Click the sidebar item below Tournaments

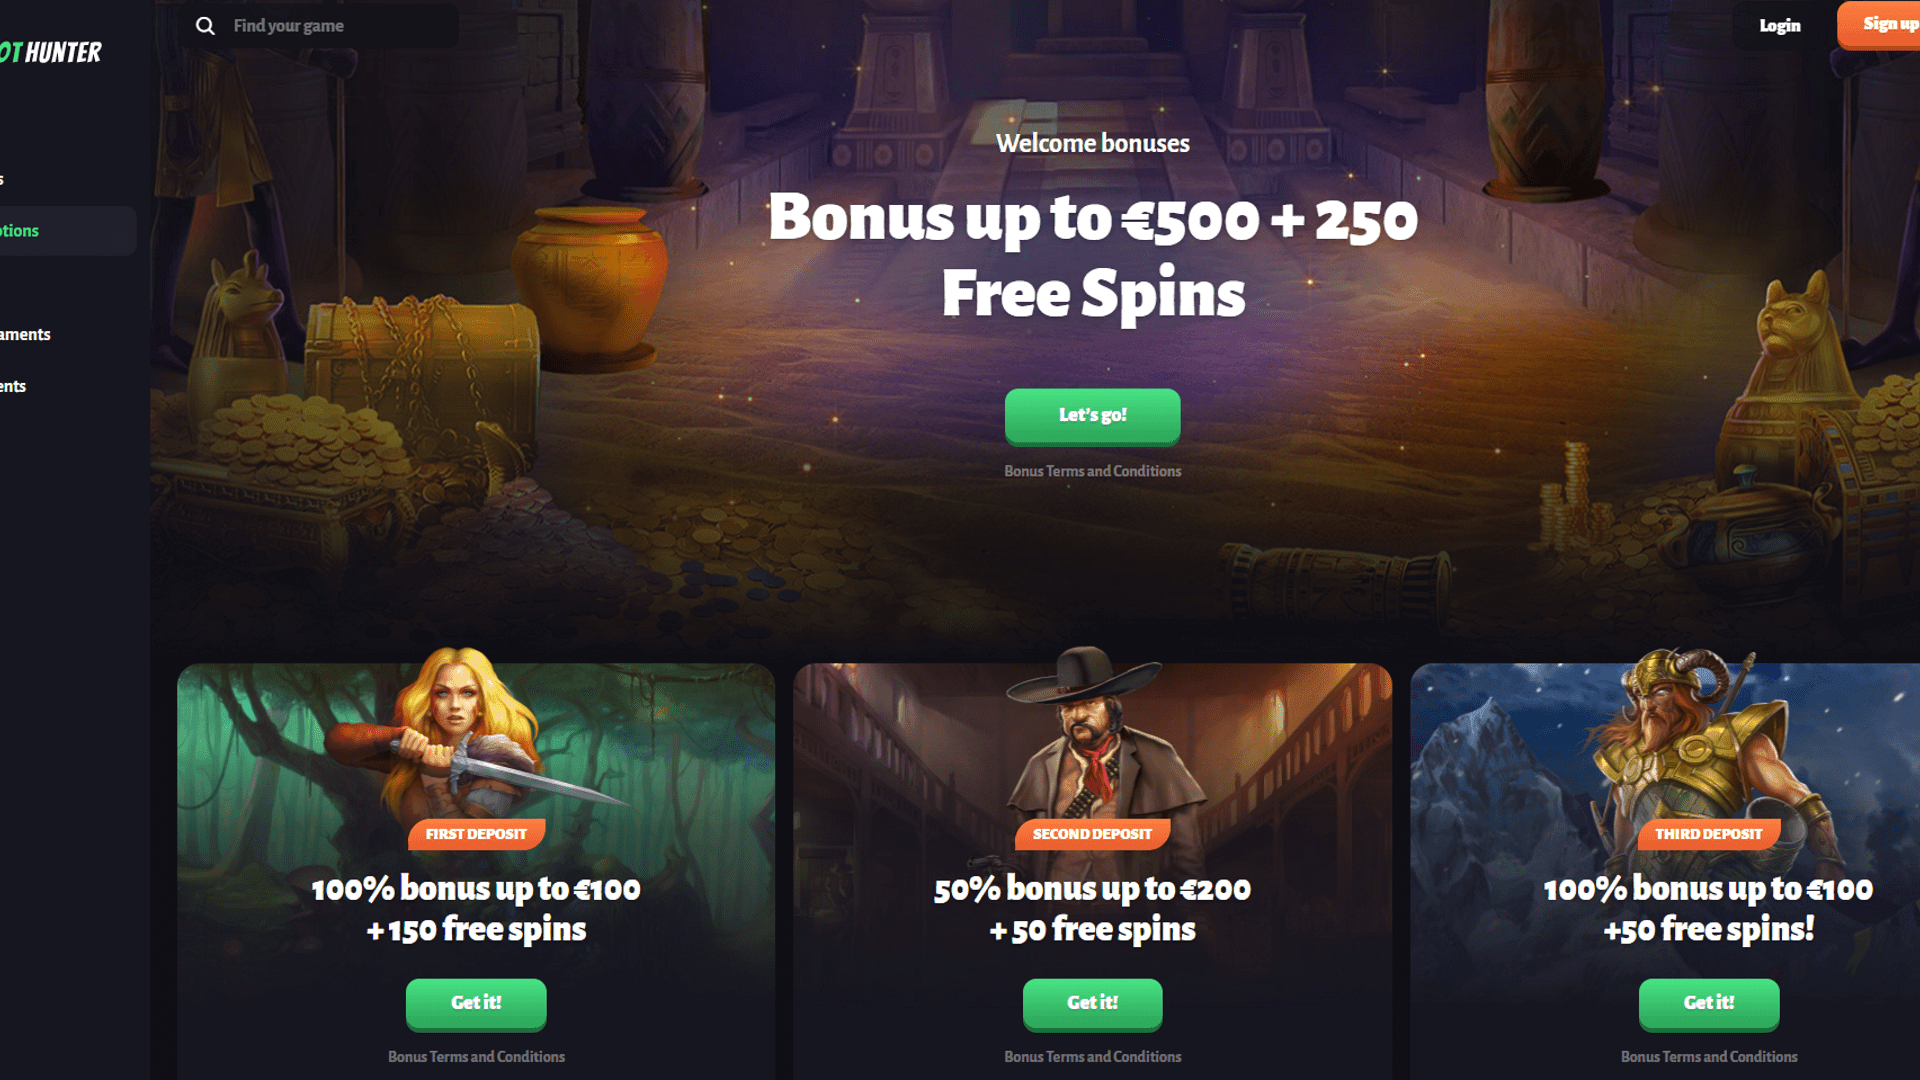(x=14, y=387)
